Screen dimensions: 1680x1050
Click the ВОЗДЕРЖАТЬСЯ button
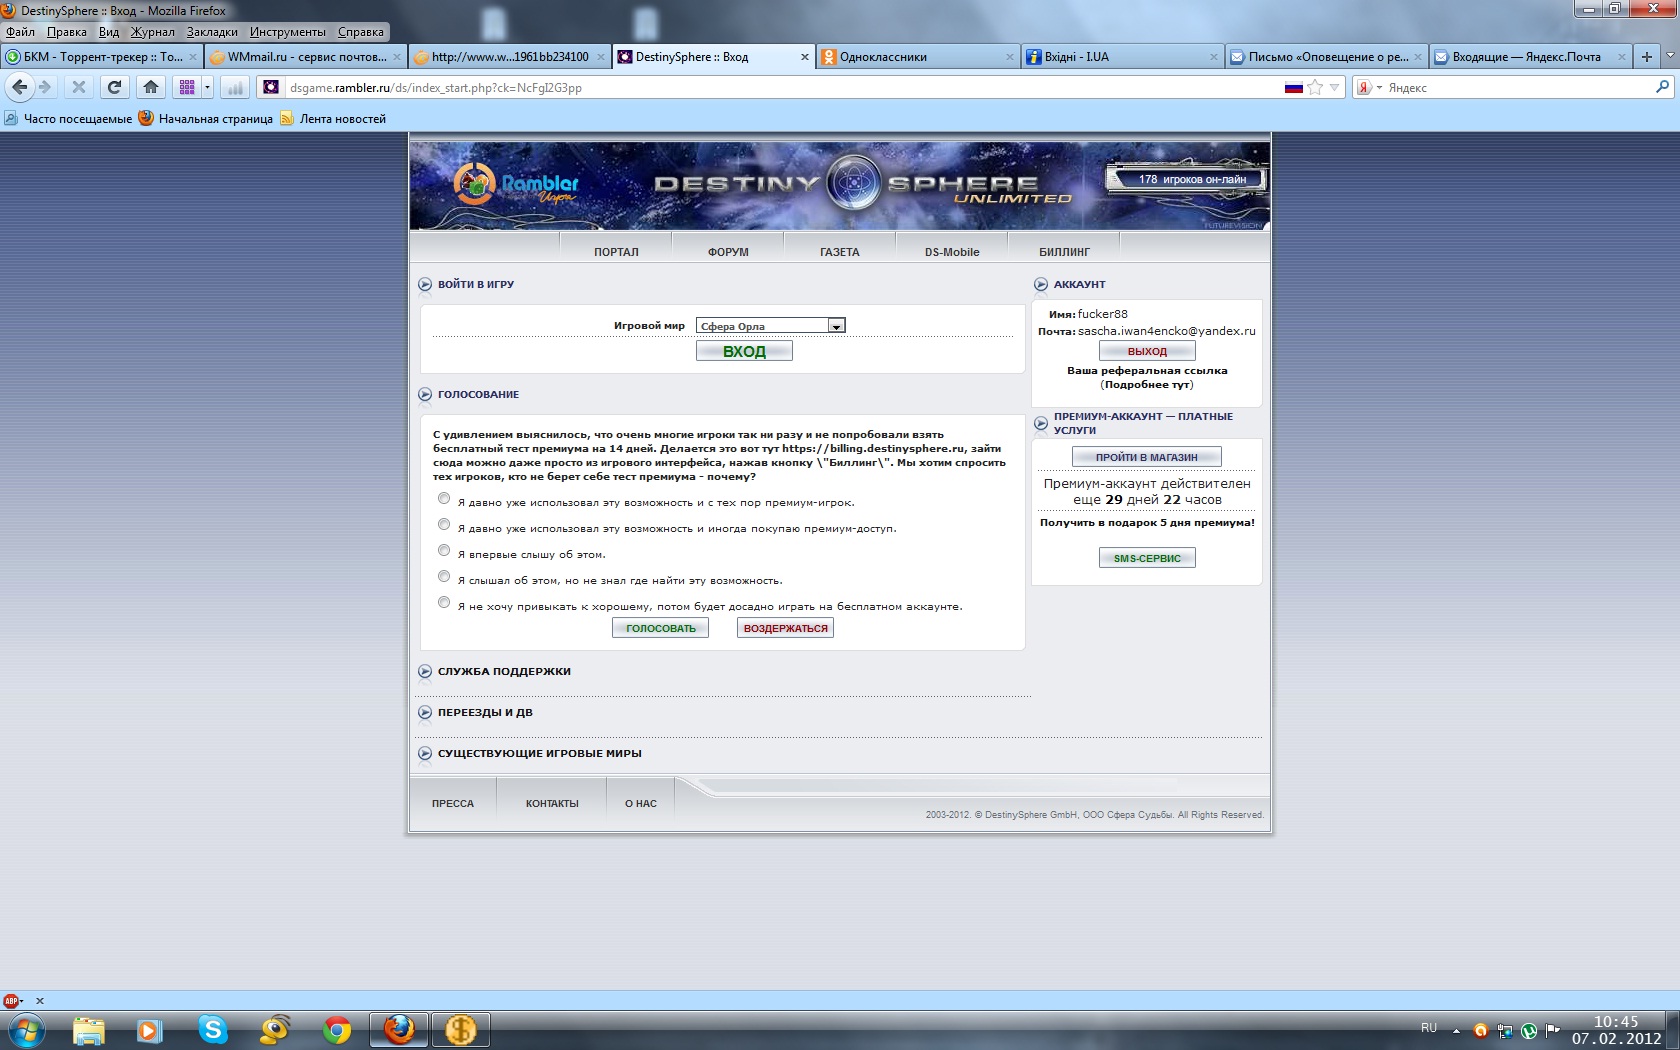[786, 628]
